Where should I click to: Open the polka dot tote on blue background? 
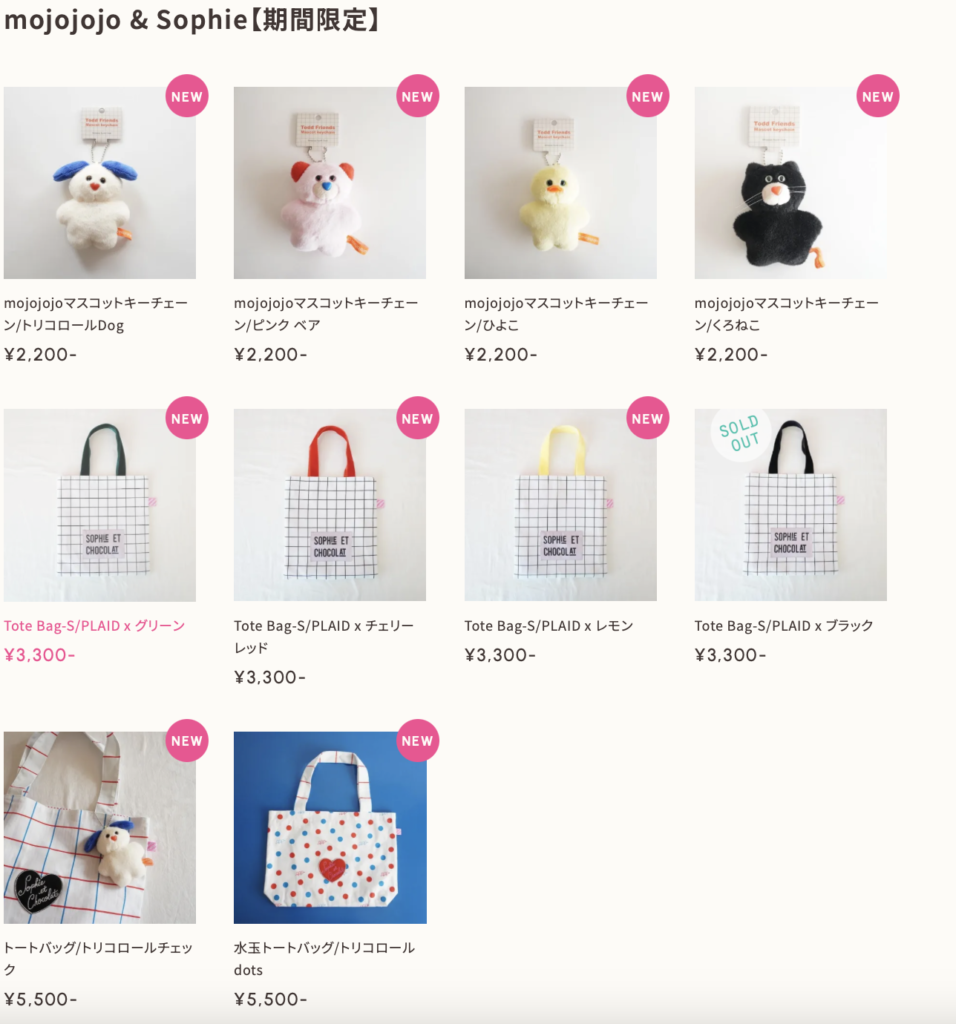330,827
